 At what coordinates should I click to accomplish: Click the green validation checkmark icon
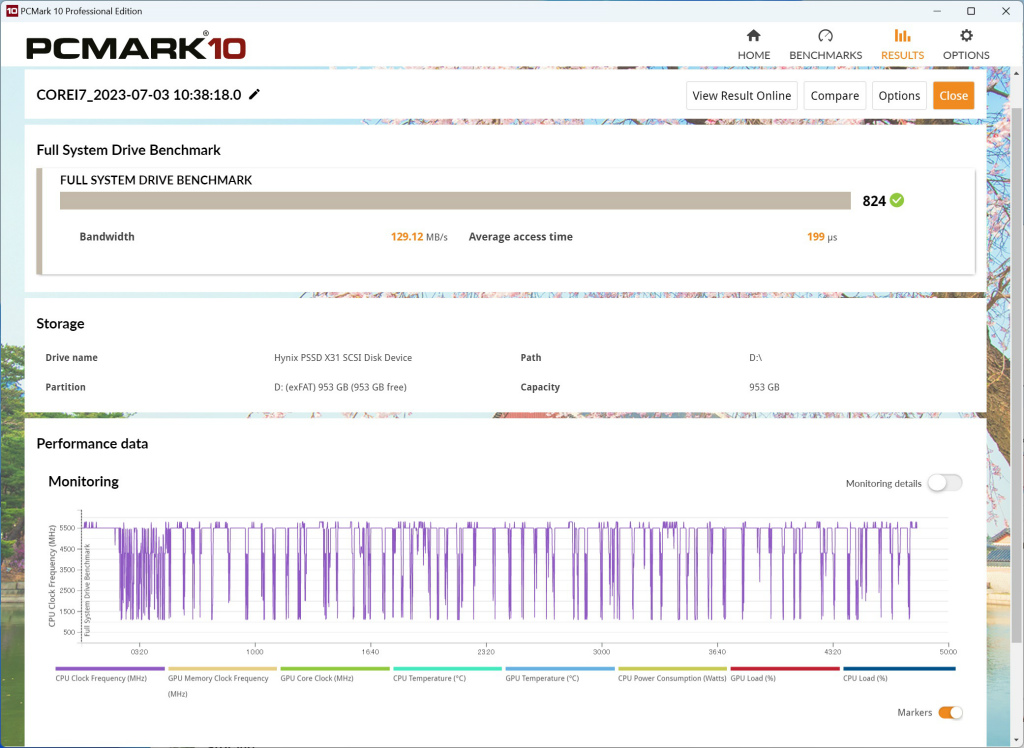tap(897, 201)
